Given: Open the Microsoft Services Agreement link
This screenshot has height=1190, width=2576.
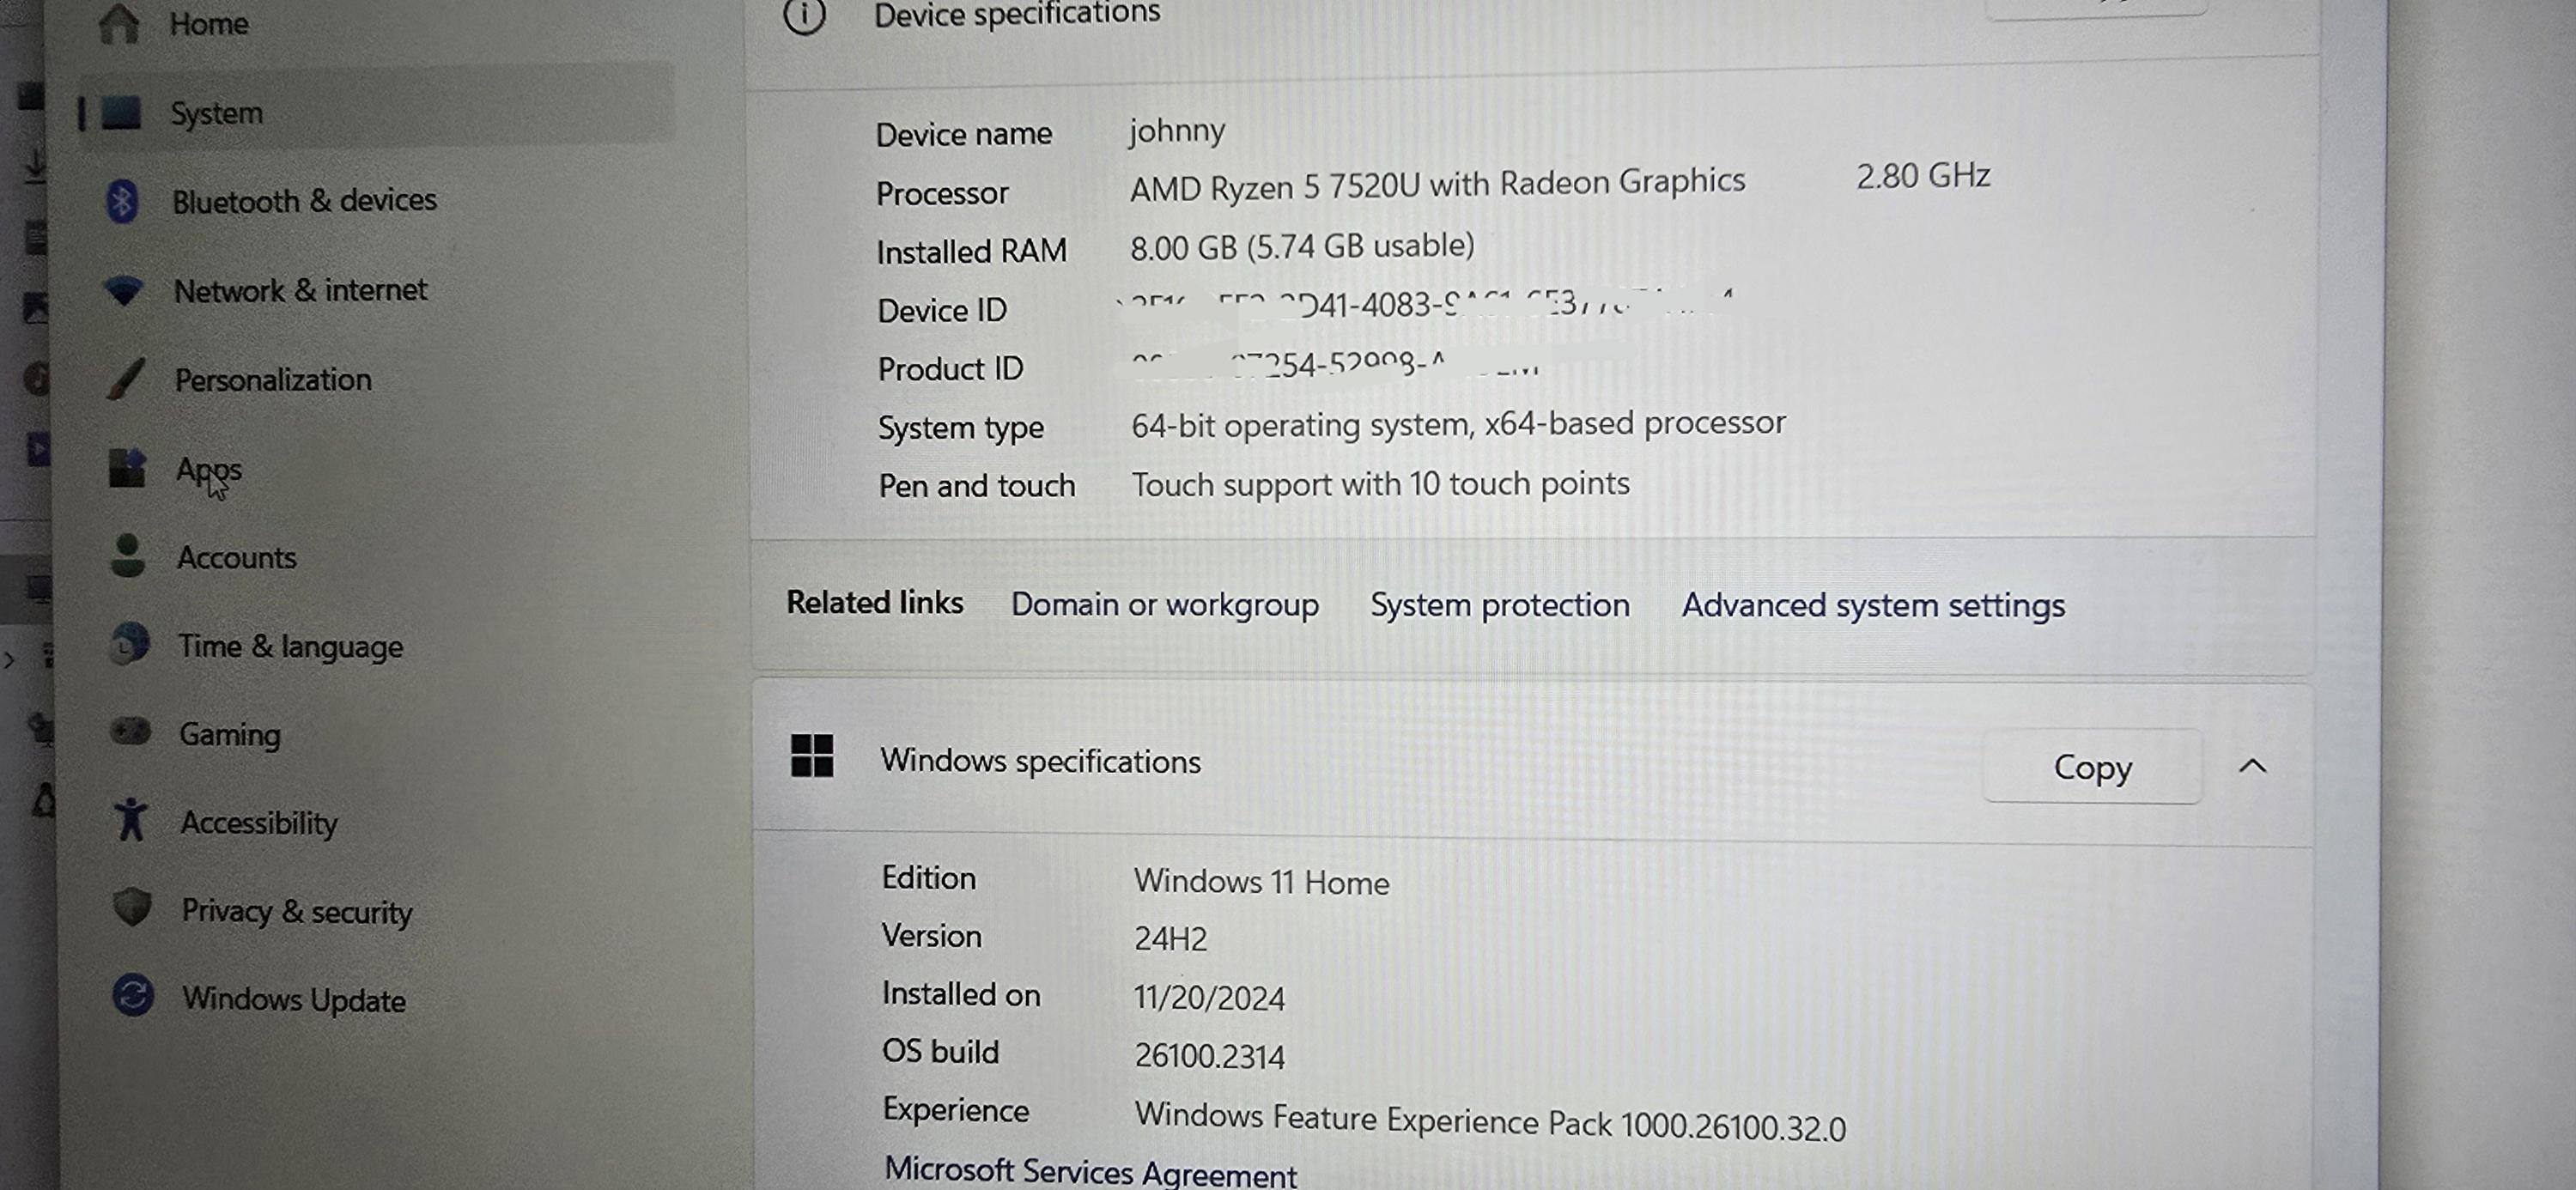Looking at the screenshot, I should (x=1090, y=1172).
